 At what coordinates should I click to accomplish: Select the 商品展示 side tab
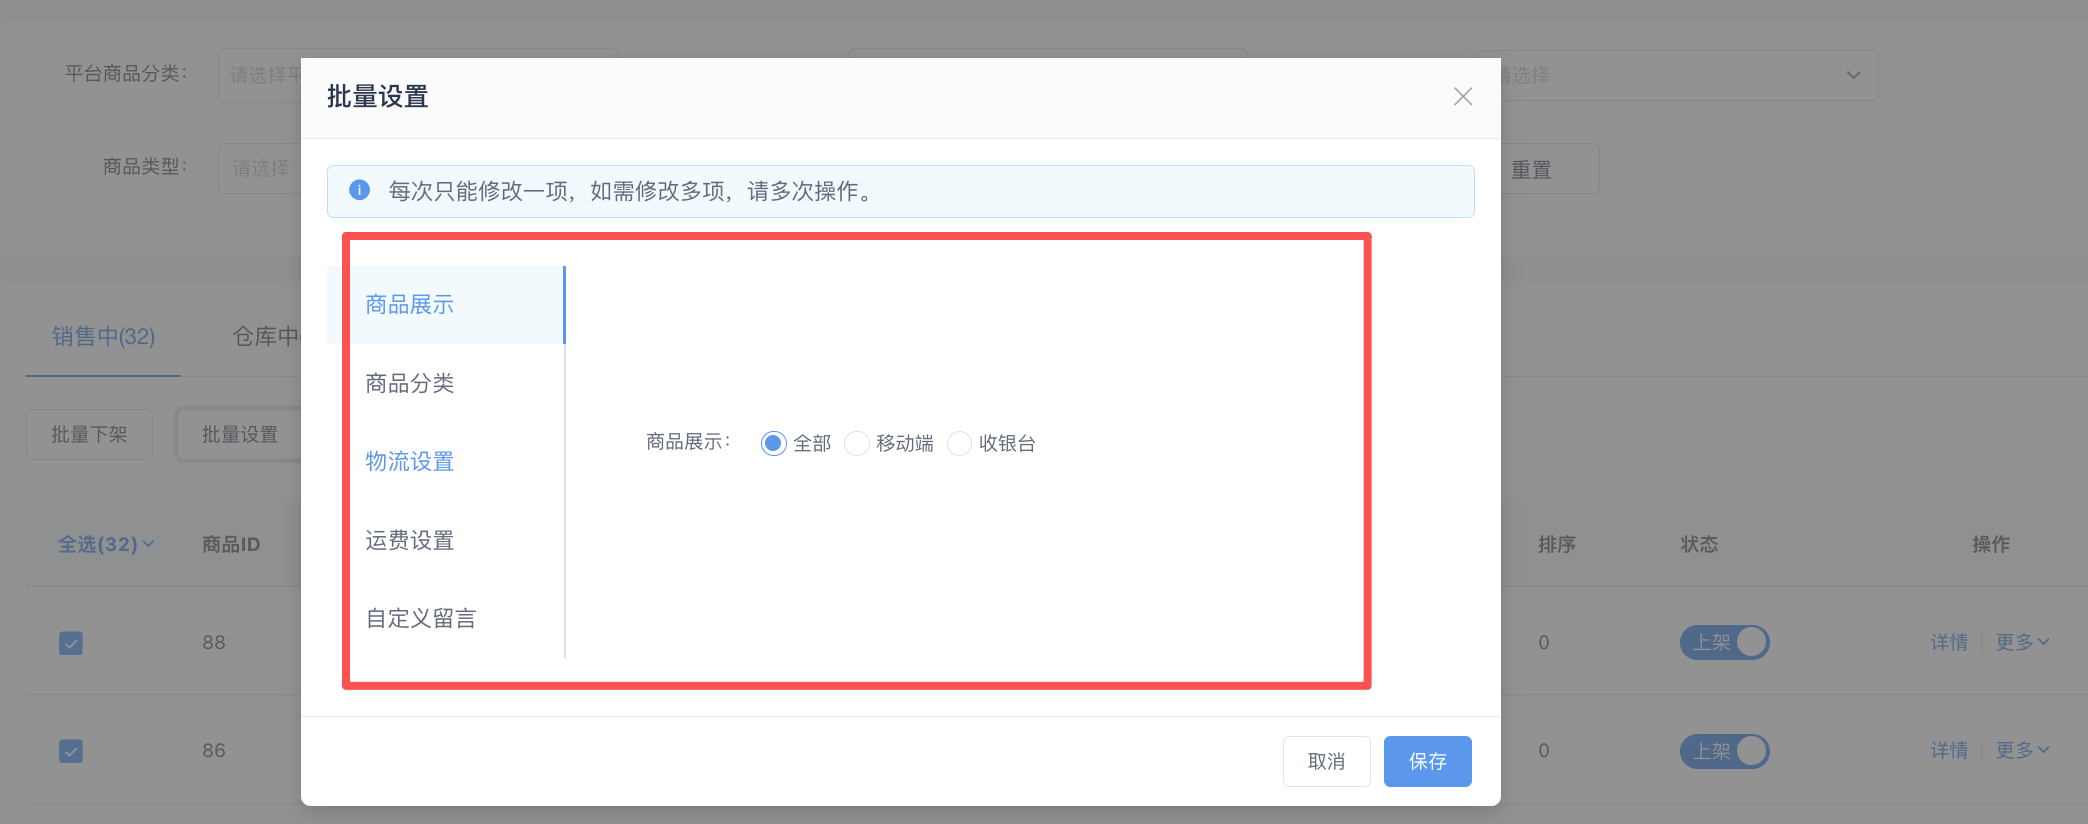446,305
